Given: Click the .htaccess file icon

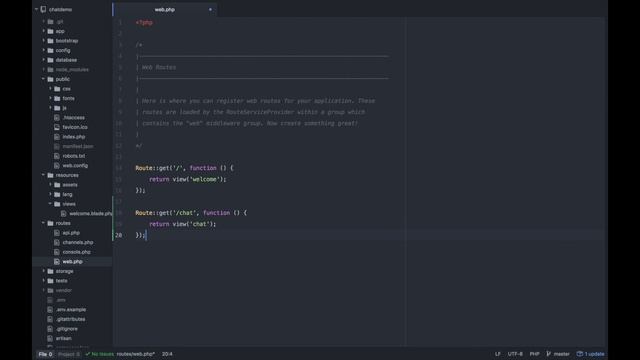Looking at the screenshot, I should tap(57, 118).
